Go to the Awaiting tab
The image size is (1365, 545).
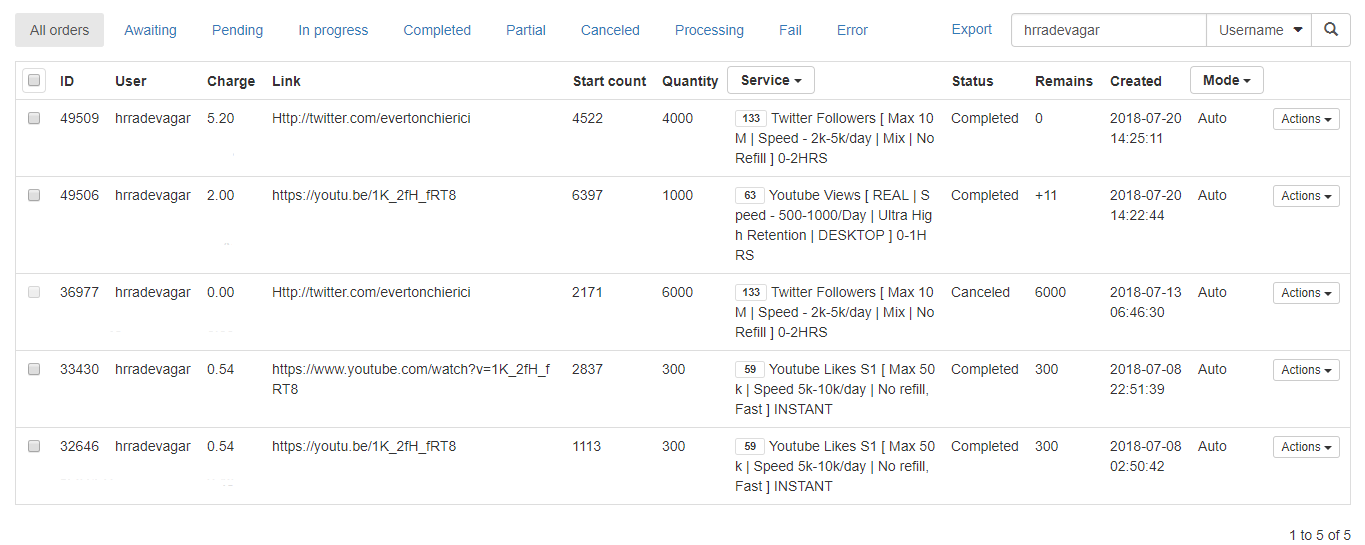pos(148,30)
